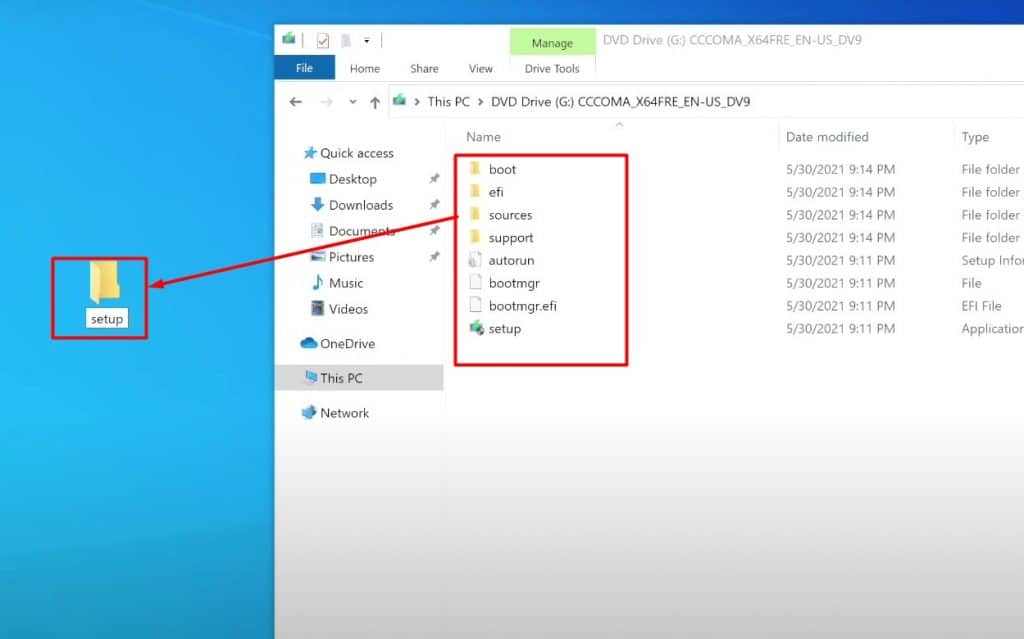Open the setup folder shortcut on the desktop

point(97,290)
